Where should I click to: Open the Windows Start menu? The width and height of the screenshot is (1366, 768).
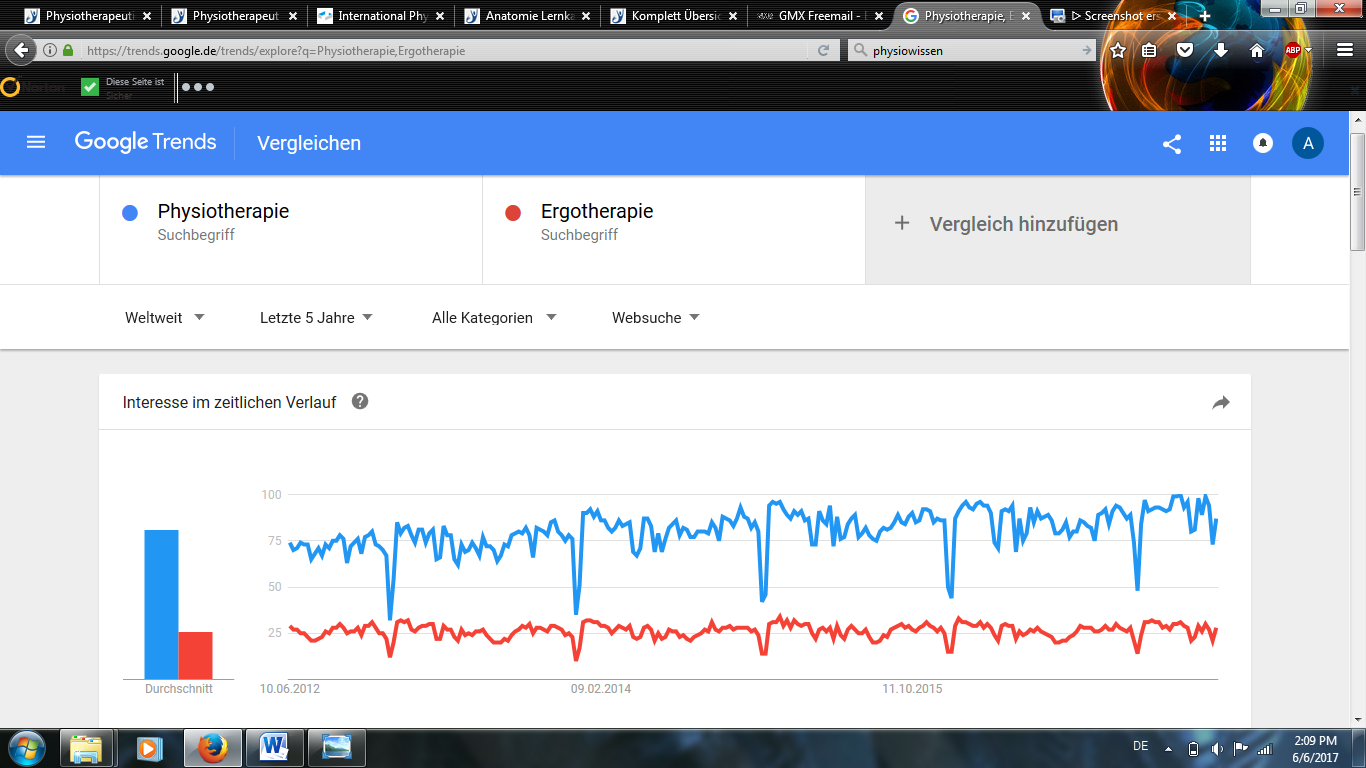[27, 747]
